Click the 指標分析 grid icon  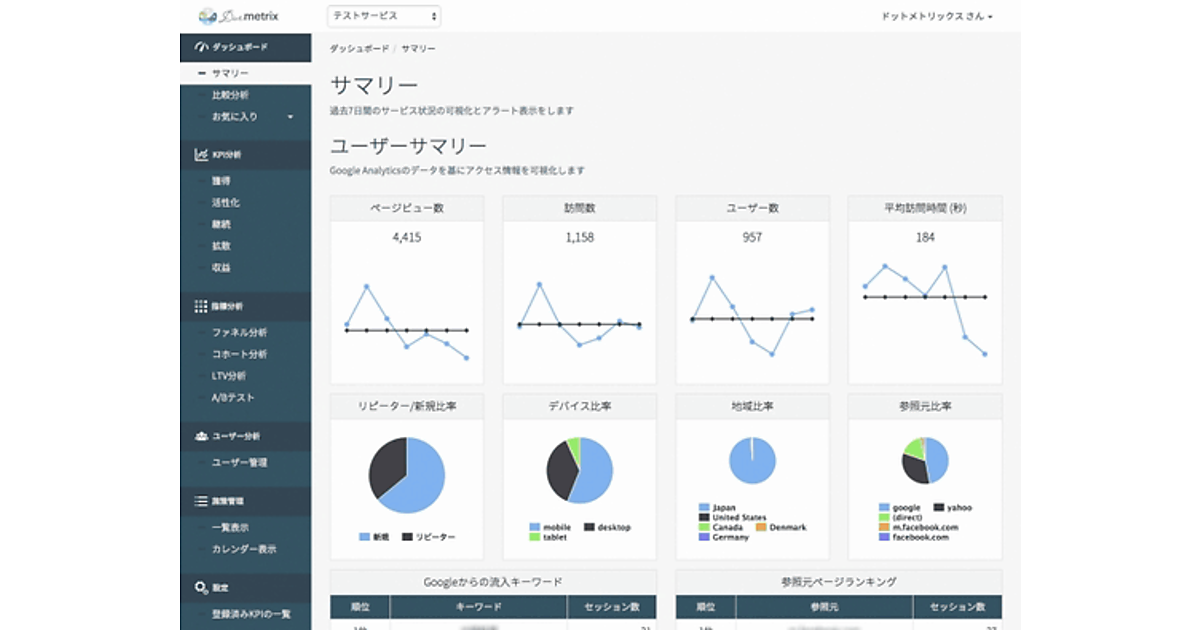[200, 306]
